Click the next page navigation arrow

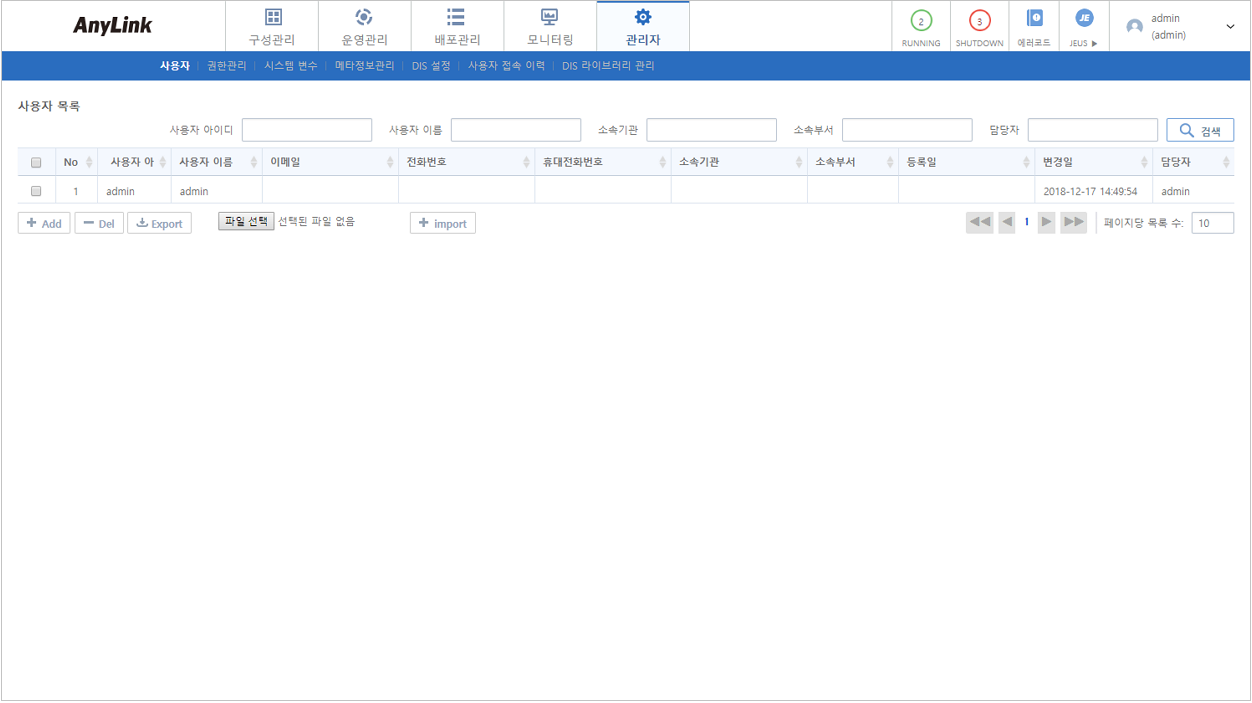[1046, 222]
